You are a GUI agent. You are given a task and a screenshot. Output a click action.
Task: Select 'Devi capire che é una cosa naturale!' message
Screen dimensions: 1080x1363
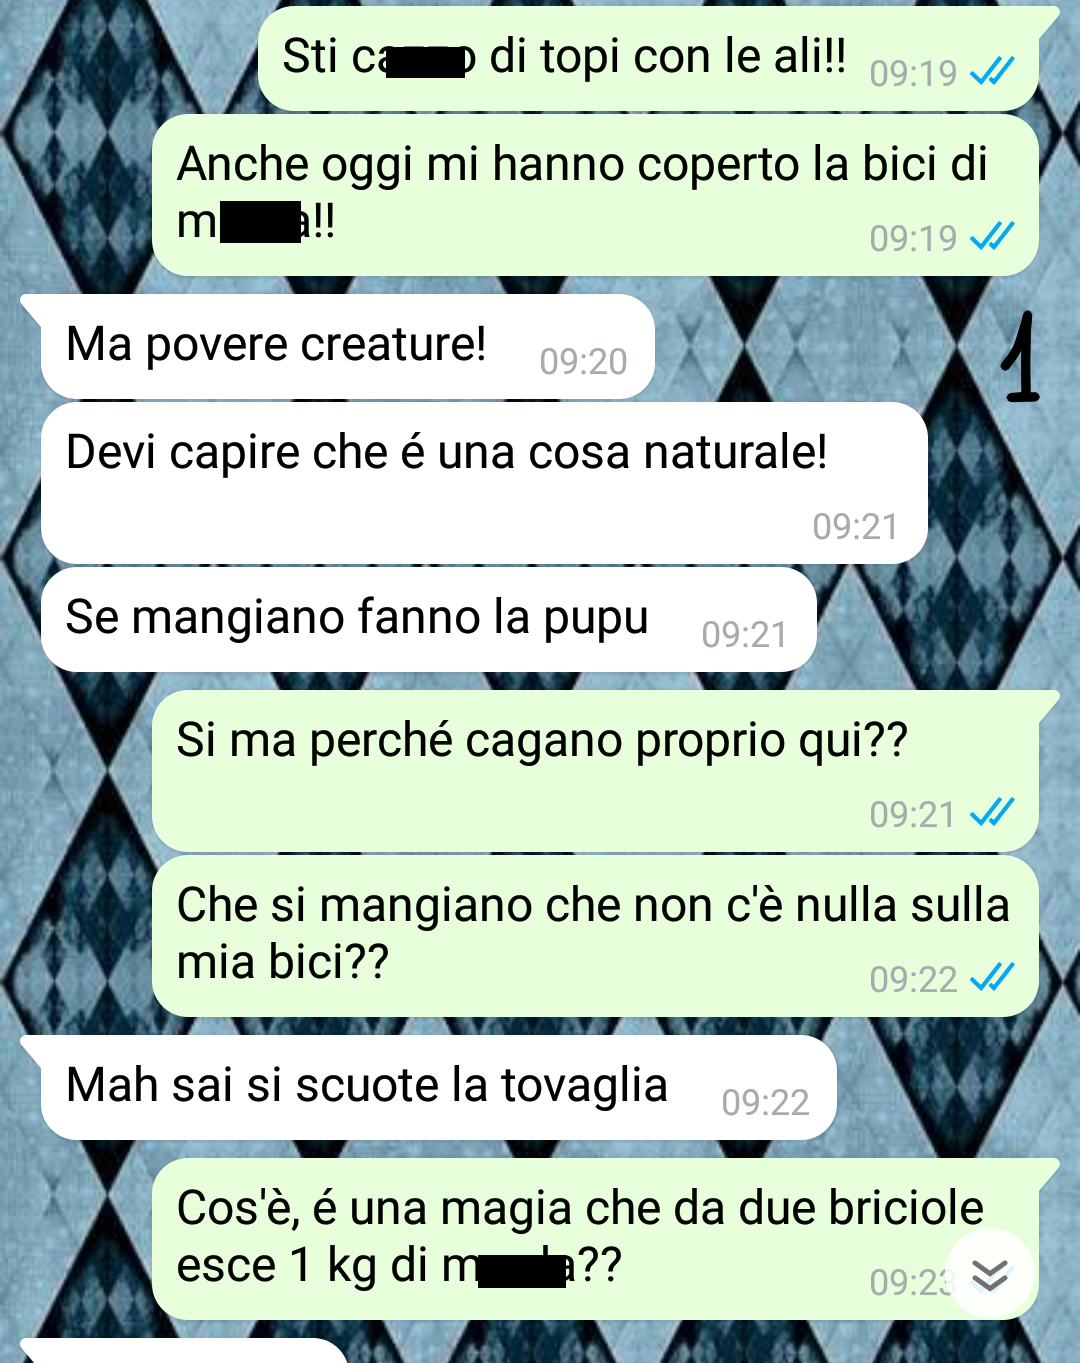pos(484,483)
